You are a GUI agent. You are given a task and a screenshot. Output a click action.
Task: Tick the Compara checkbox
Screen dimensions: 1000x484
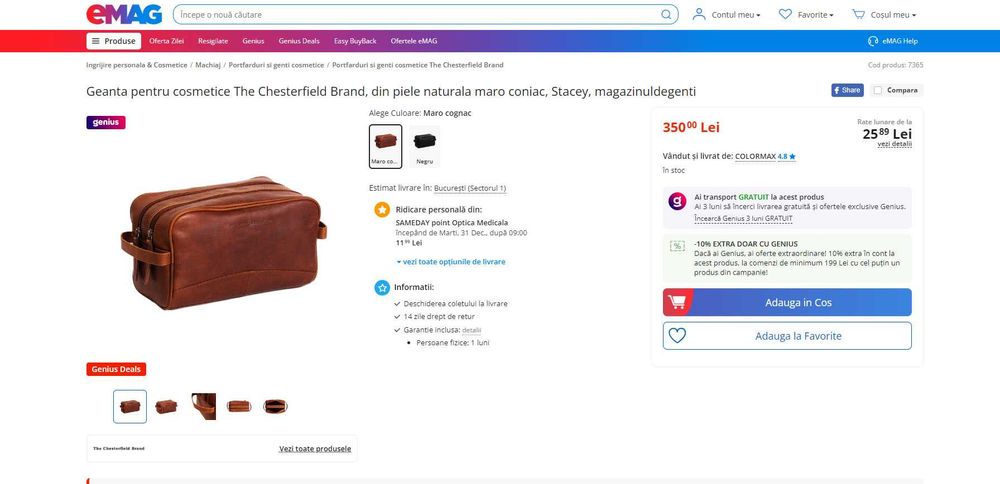878,90
